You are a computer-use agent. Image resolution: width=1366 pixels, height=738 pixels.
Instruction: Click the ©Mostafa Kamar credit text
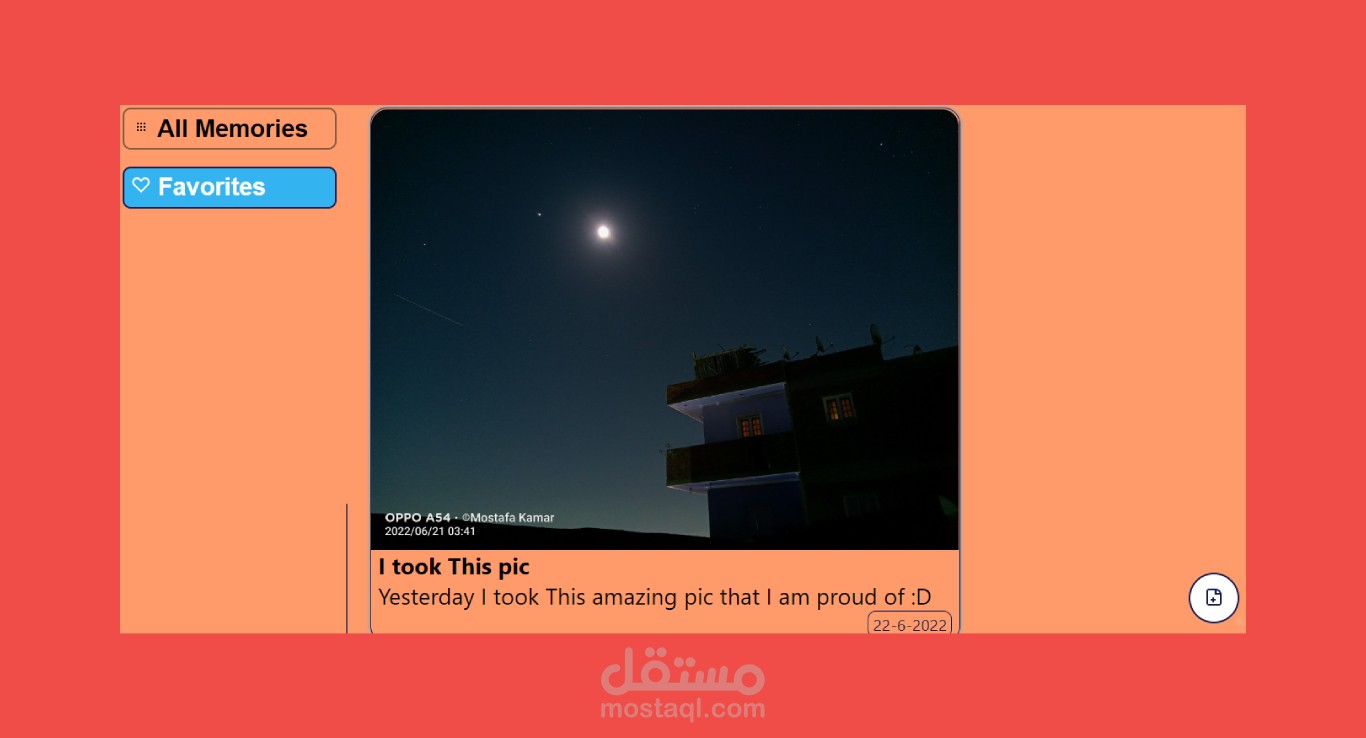pos(508,518)
